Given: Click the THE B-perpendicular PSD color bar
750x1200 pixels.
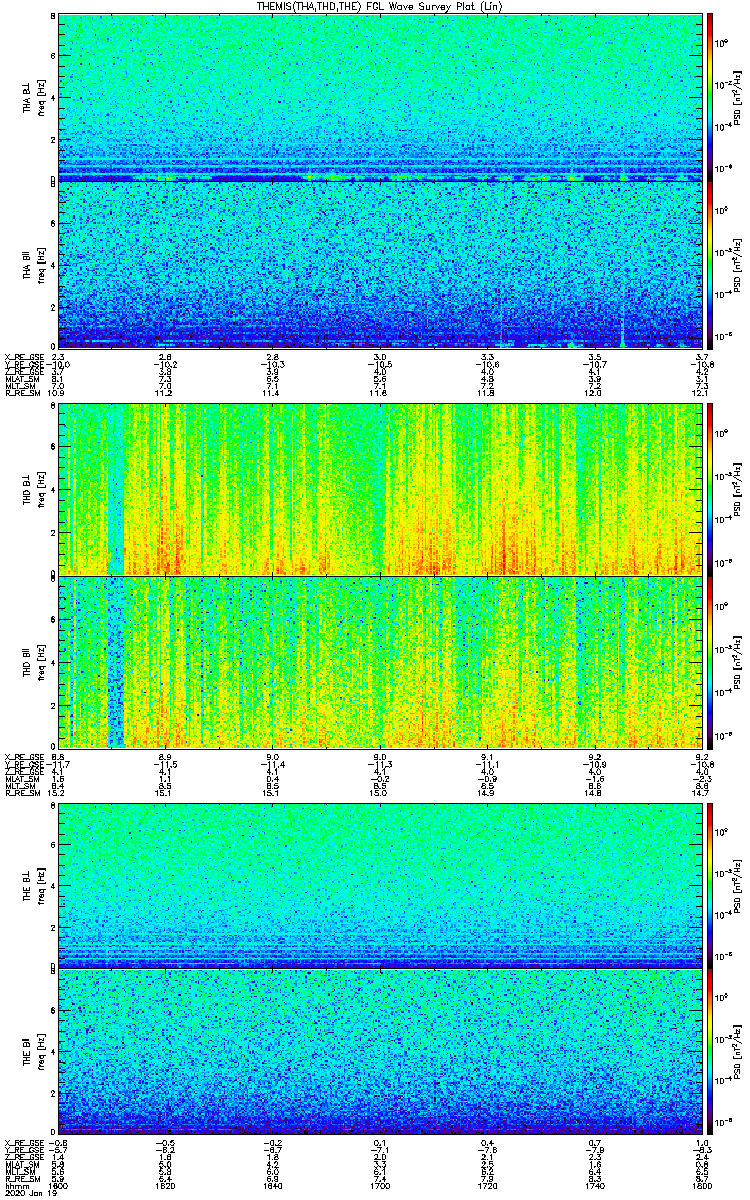Looking at the screenshot, I should 710,886.
